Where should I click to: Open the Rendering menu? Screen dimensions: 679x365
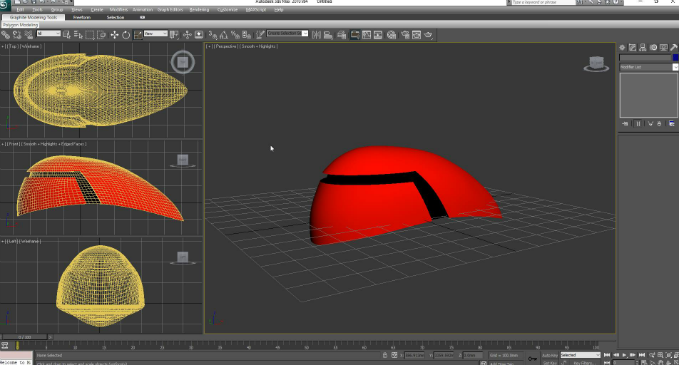point(199,10)
